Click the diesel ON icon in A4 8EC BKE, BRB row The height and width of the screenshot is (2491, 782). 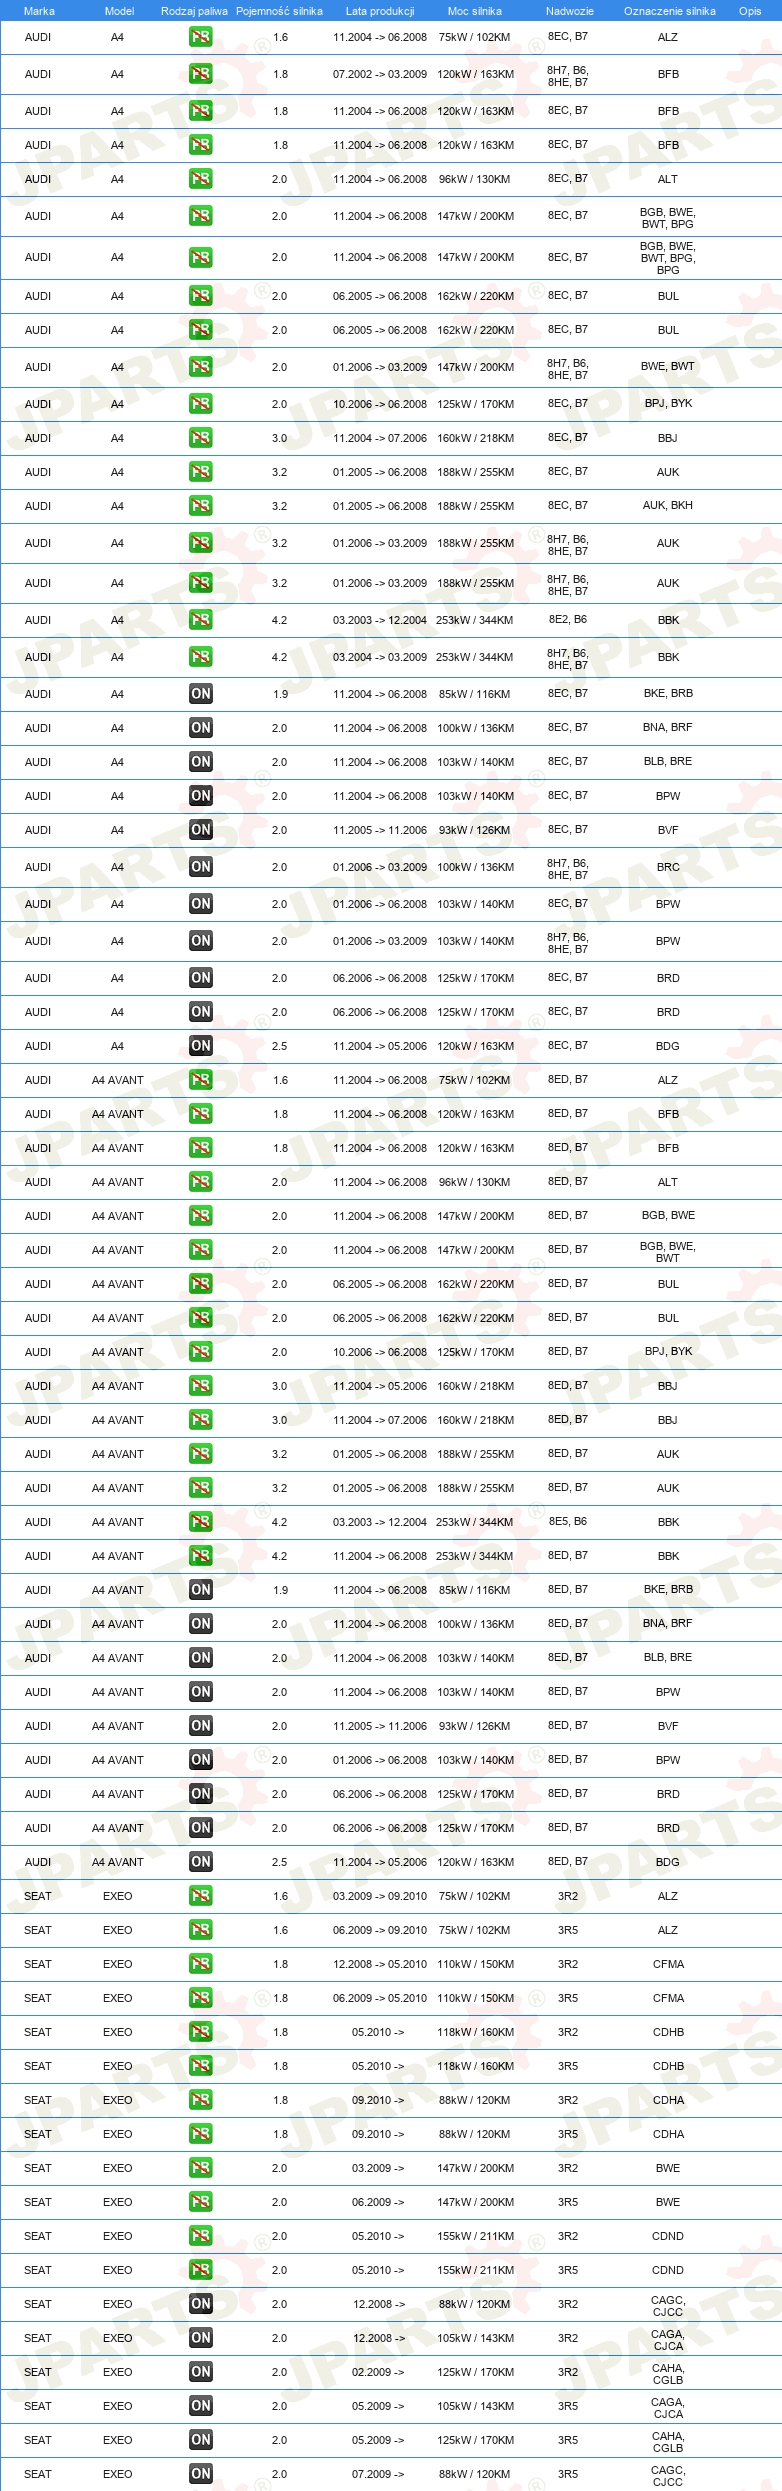tap(200, 694)
